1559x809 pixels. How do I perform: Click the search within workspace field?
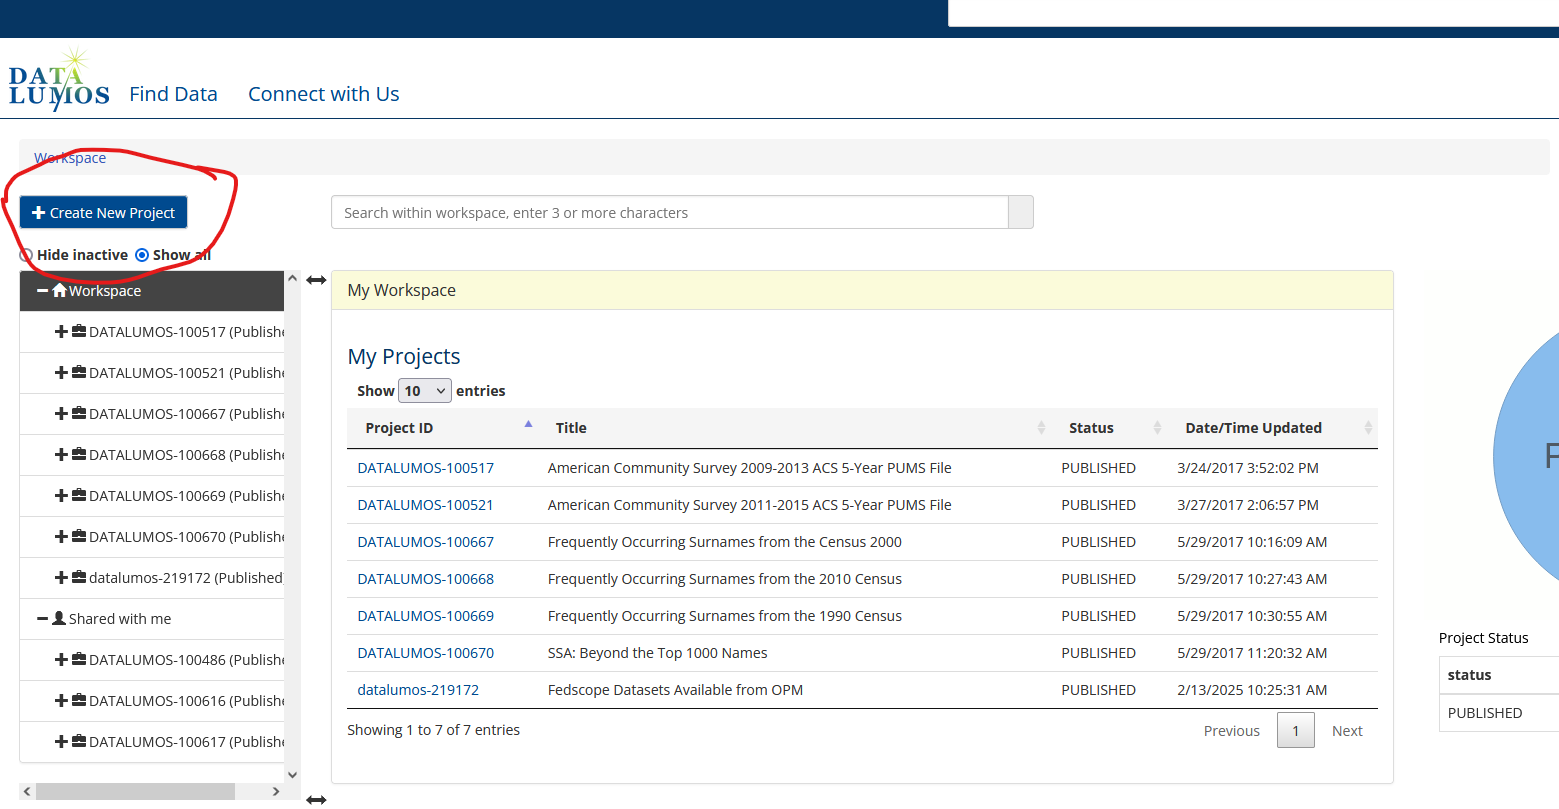tap(668, 213)
